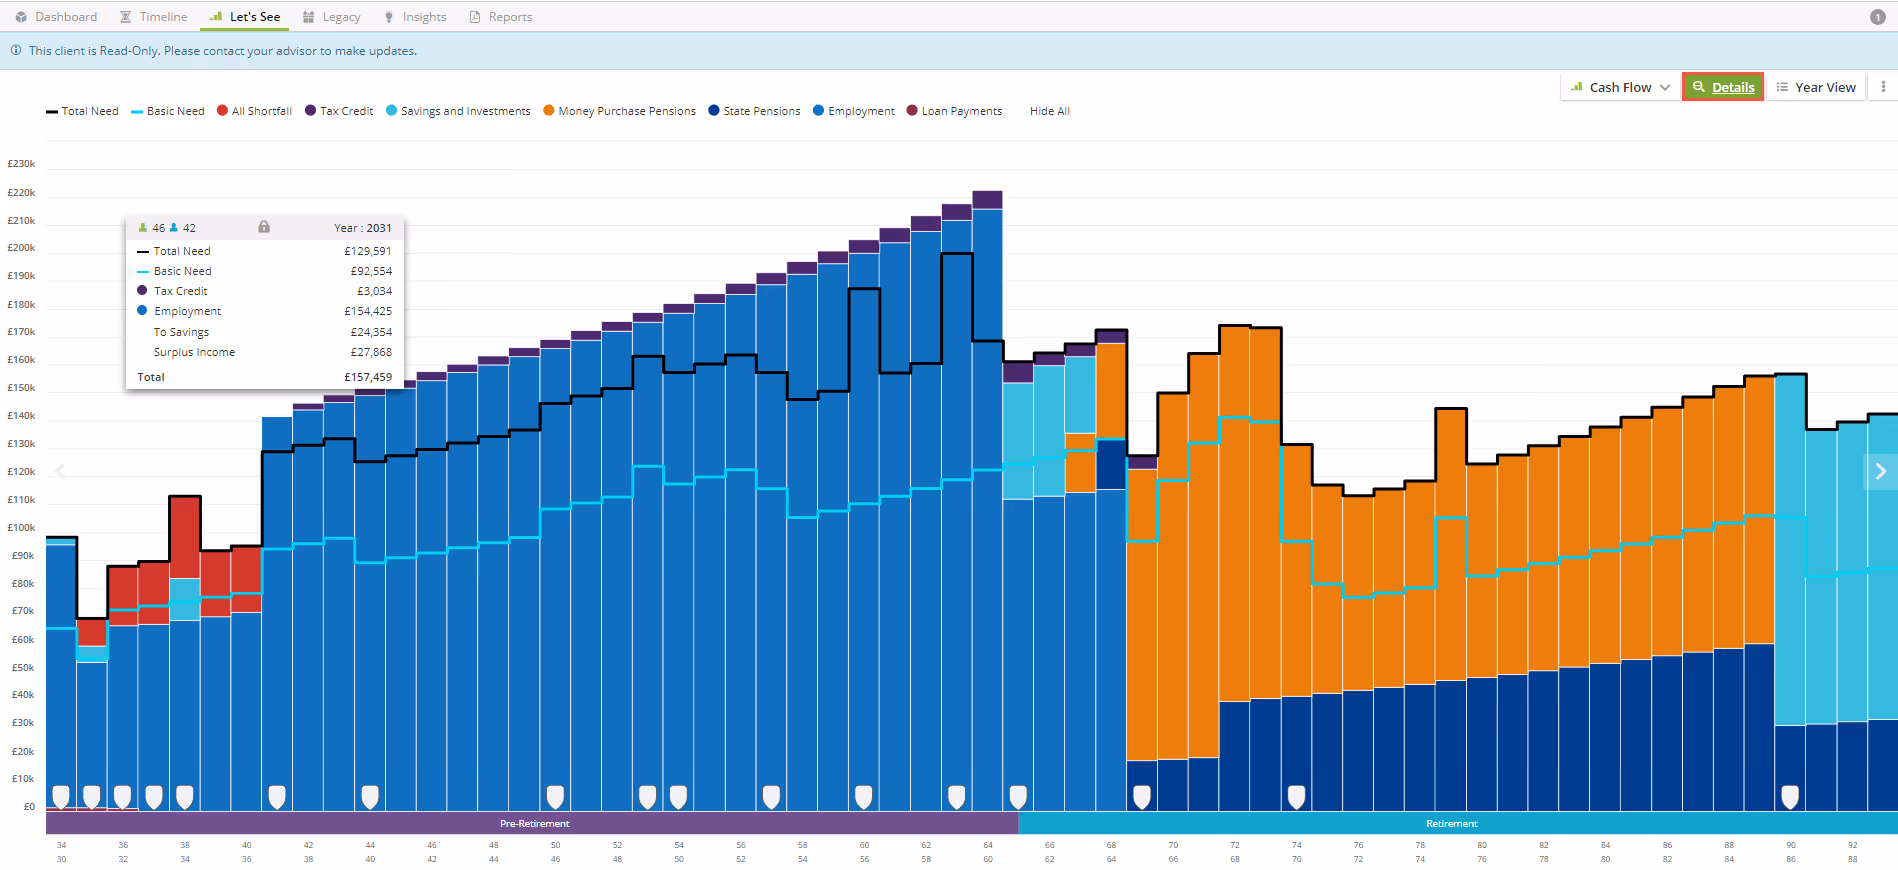The image size is (1898, 870).
Task: Toggle the Loan Payments legend series
Action: (954, 111)
